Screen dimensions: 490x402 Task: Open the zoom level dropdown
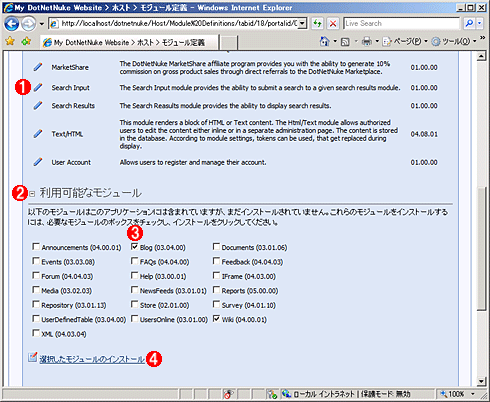click(473, 394)
